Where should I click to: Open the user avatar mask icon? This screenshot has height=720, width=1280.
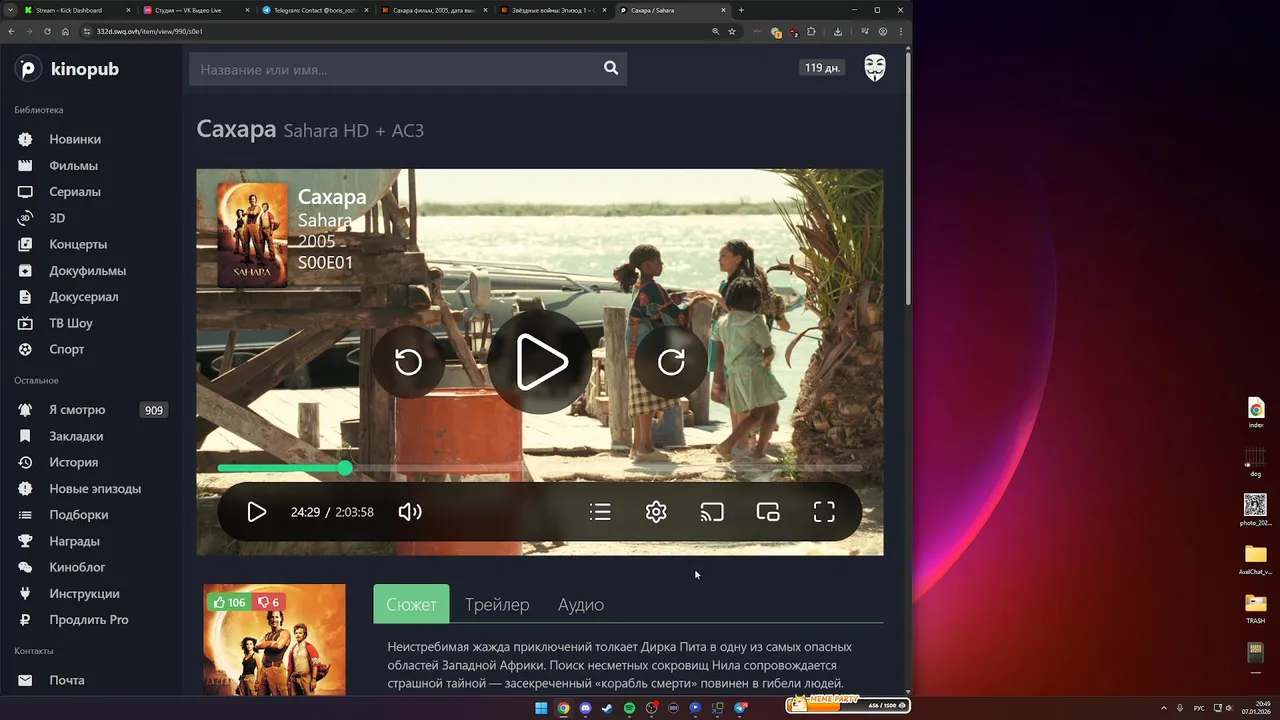tap(875, 68)
